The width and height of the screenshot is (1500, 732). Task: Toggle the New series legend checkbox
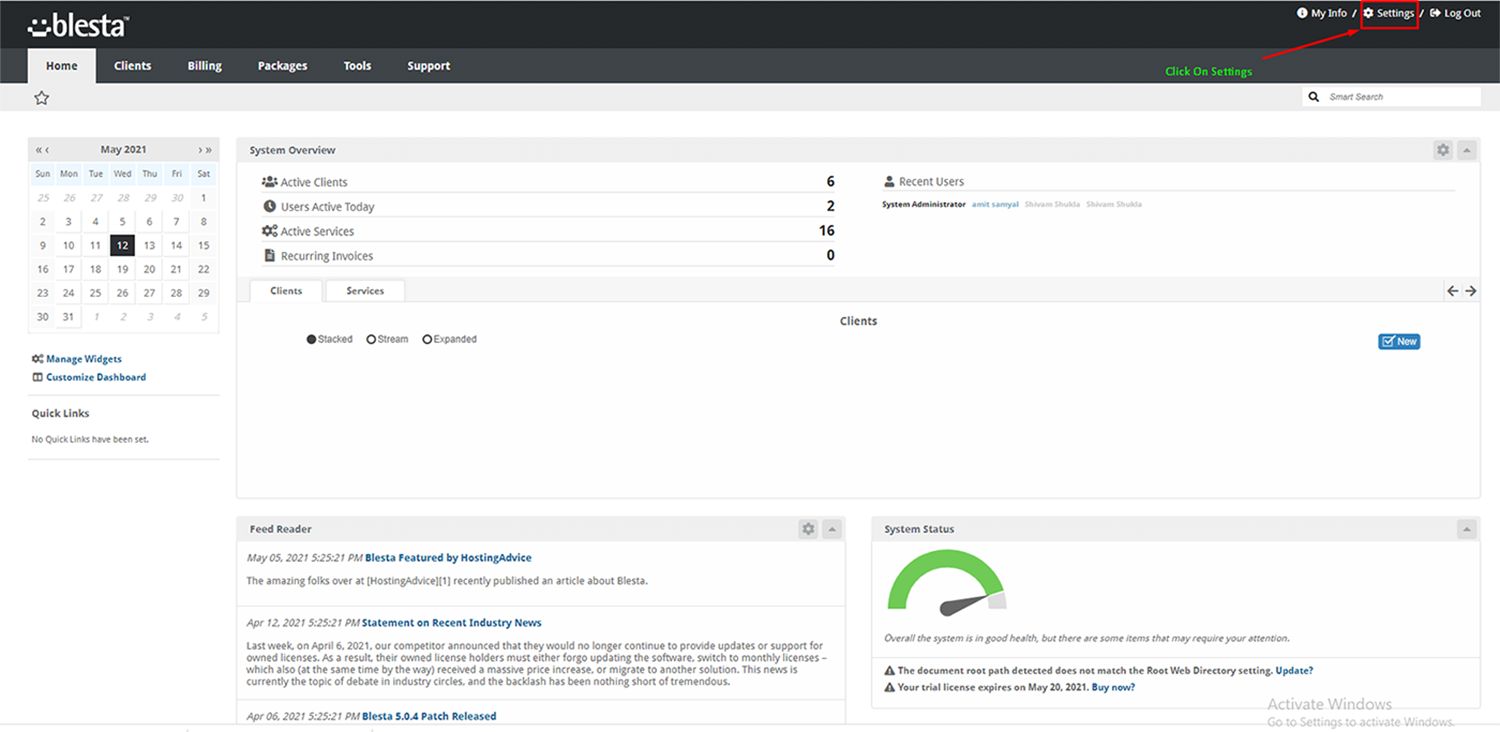[x=1399, y=342]
